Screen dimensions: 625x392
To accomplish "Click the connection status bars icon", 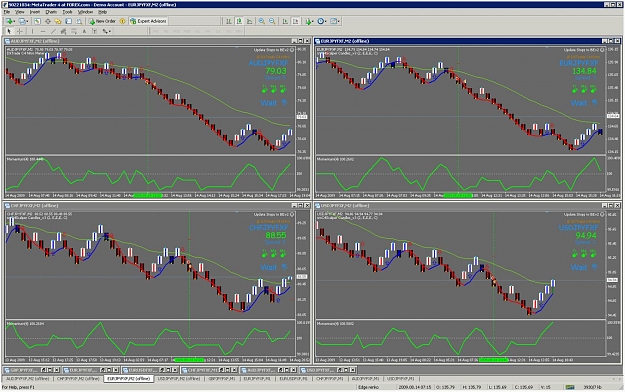I will coord(570,387).
